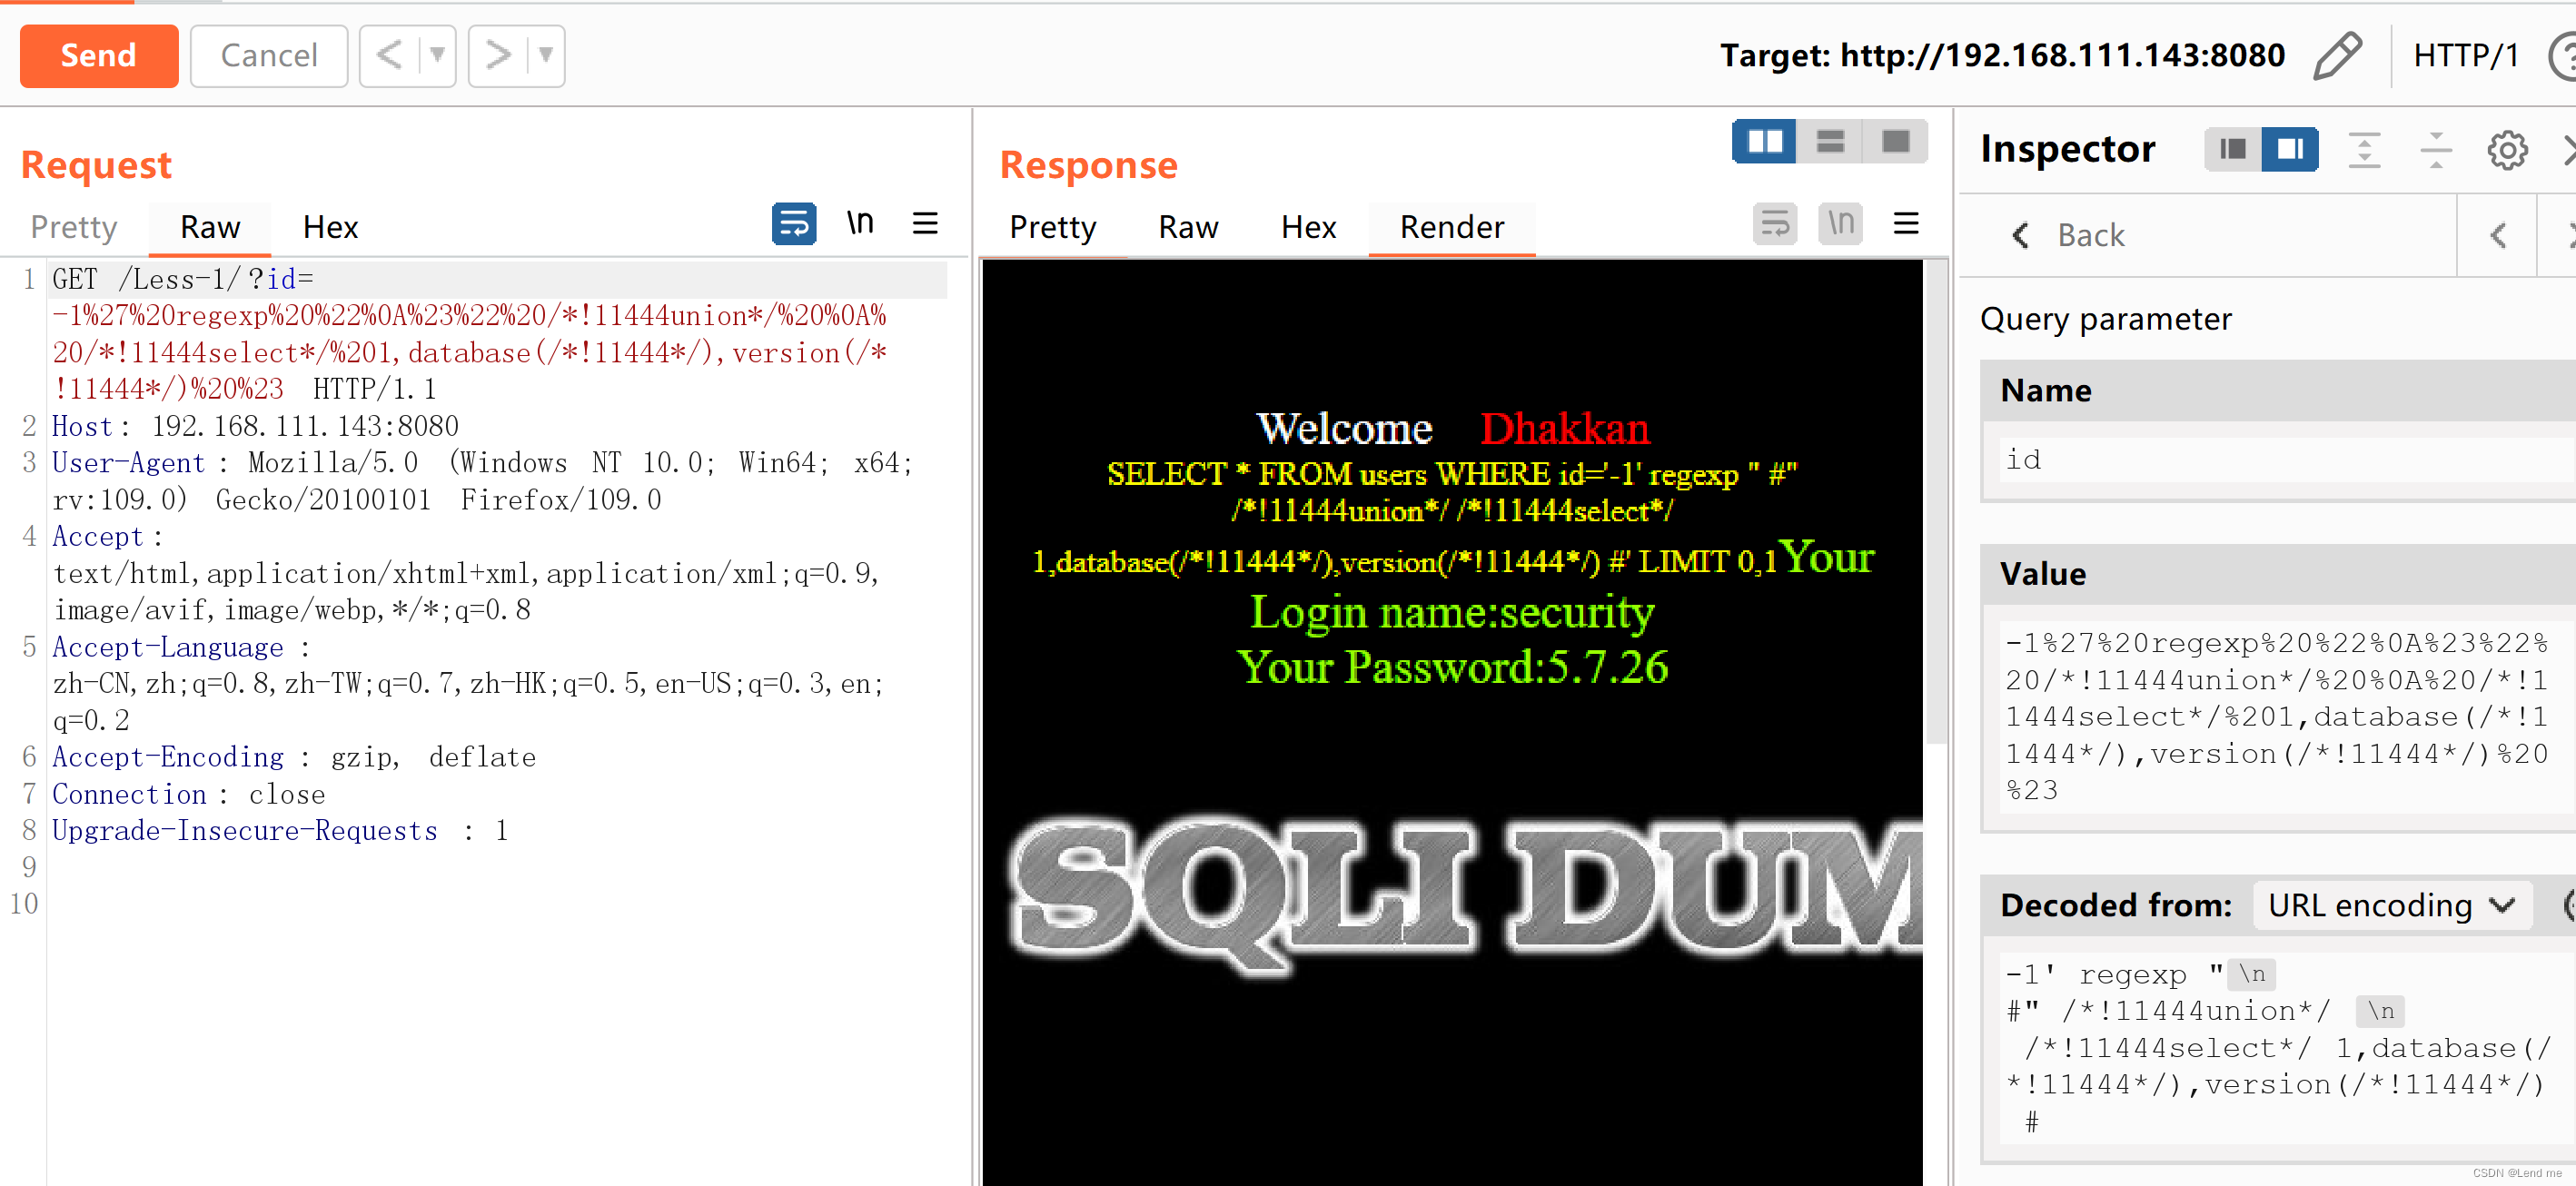Click the 'Query parameter' heading
The image size is (2576, 1186).
click(2105, 319)
